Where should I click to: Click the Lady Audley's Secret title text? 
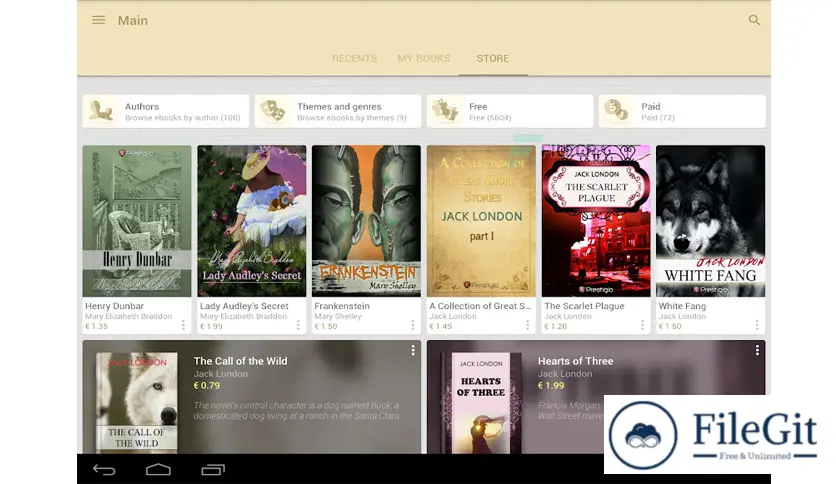[x=244, y=306]
